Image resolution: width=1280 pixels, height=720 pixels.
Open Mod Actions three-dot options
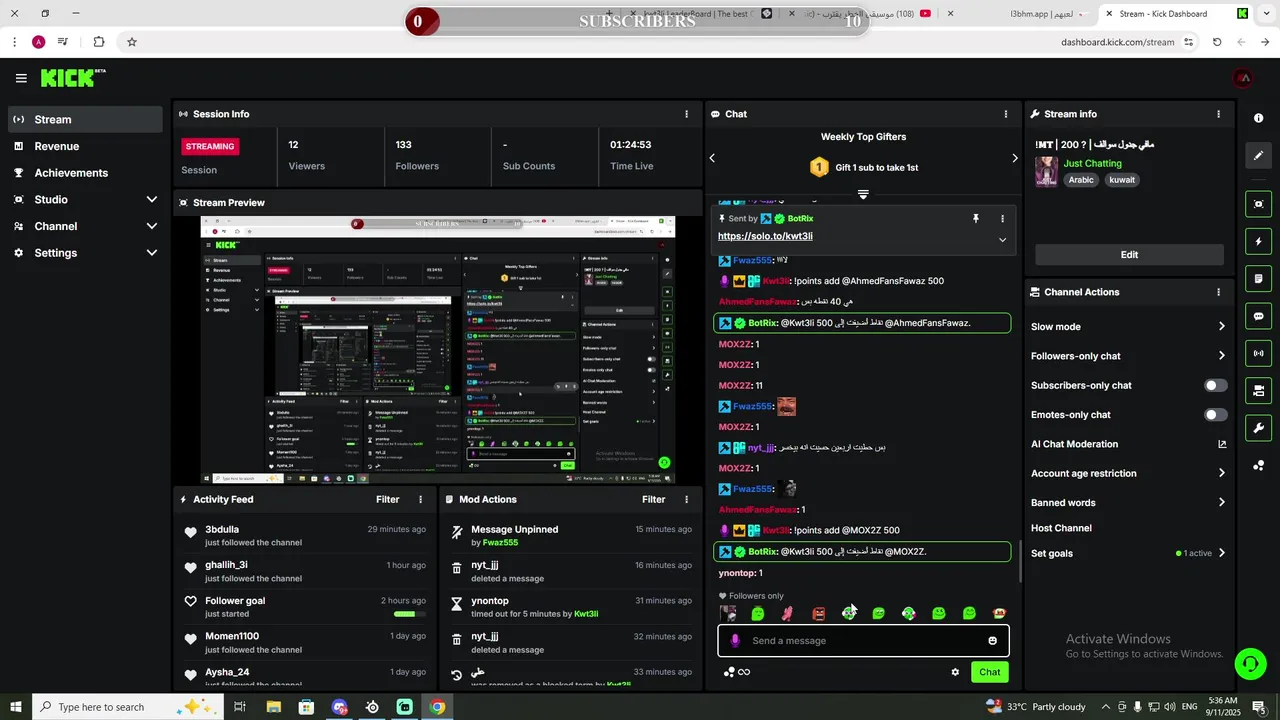click(686, 499)
